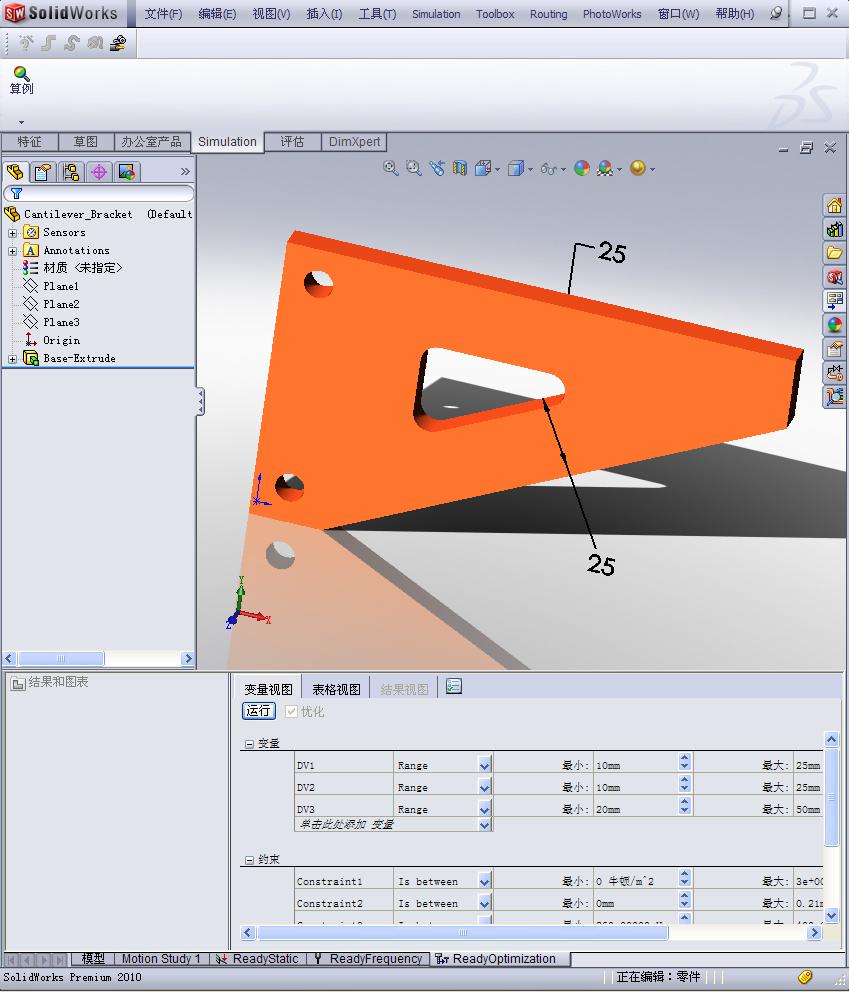Screen dimensions: 849x992
Task: Click the 运行 run button
Action: (x=259, y=711)
